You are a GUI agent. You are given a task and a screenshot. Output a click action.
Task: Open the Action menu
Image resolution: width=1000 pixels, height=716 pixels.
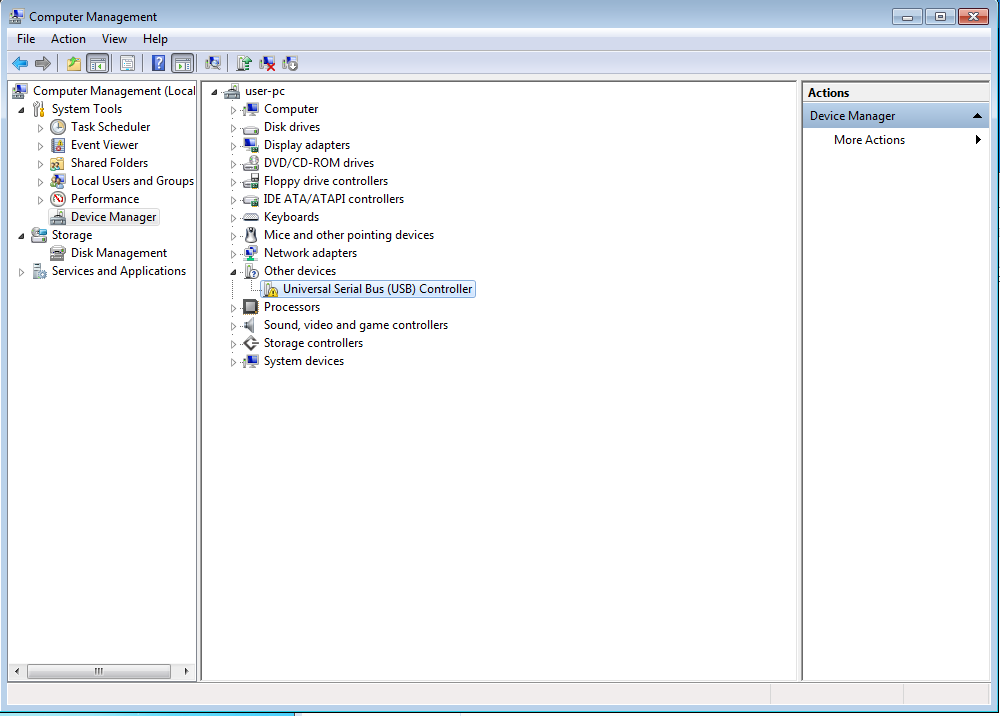tap(68, 39)
